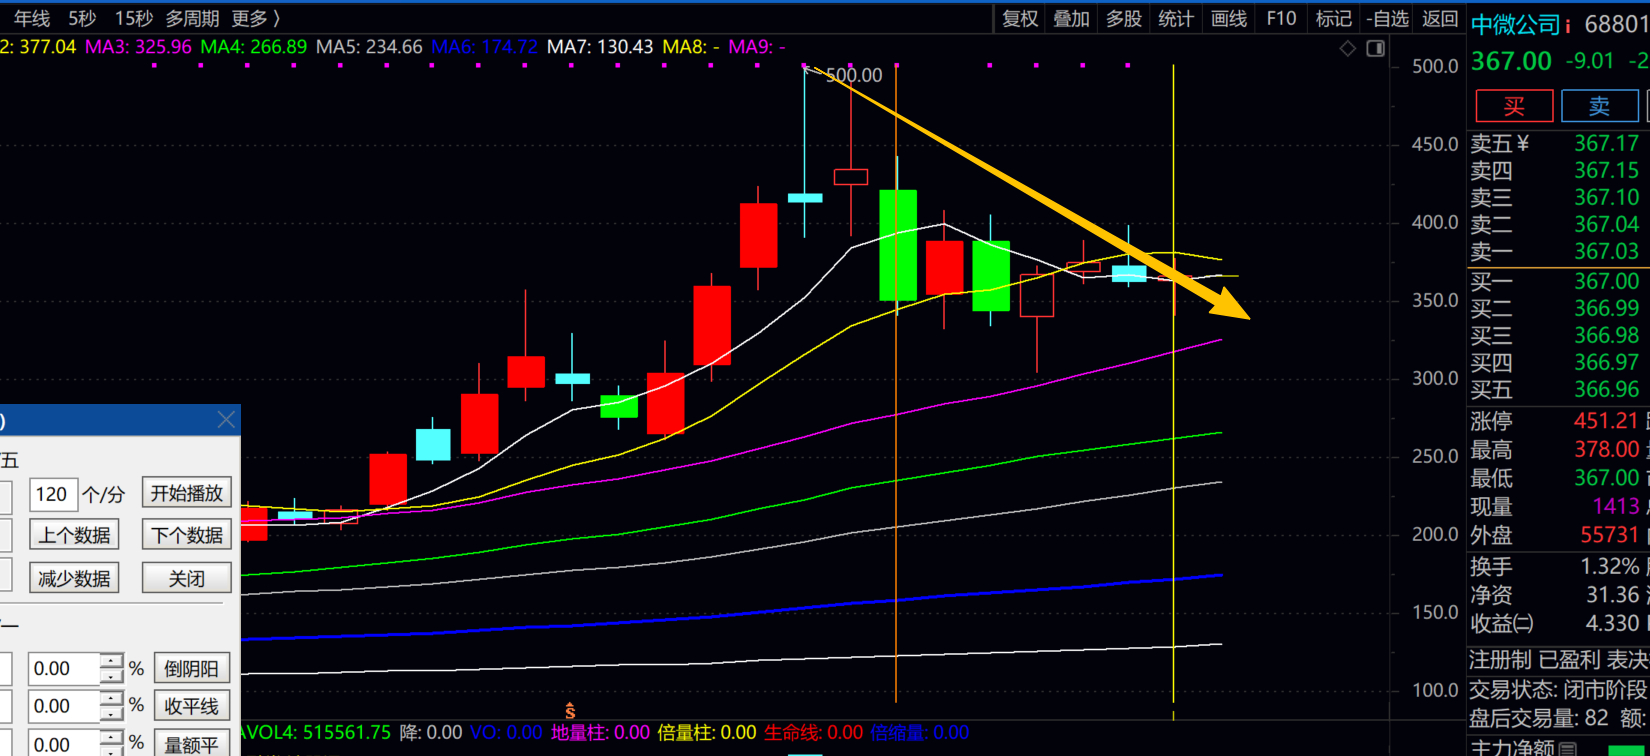Click the 开始播放 start playback button

[187, 493]
